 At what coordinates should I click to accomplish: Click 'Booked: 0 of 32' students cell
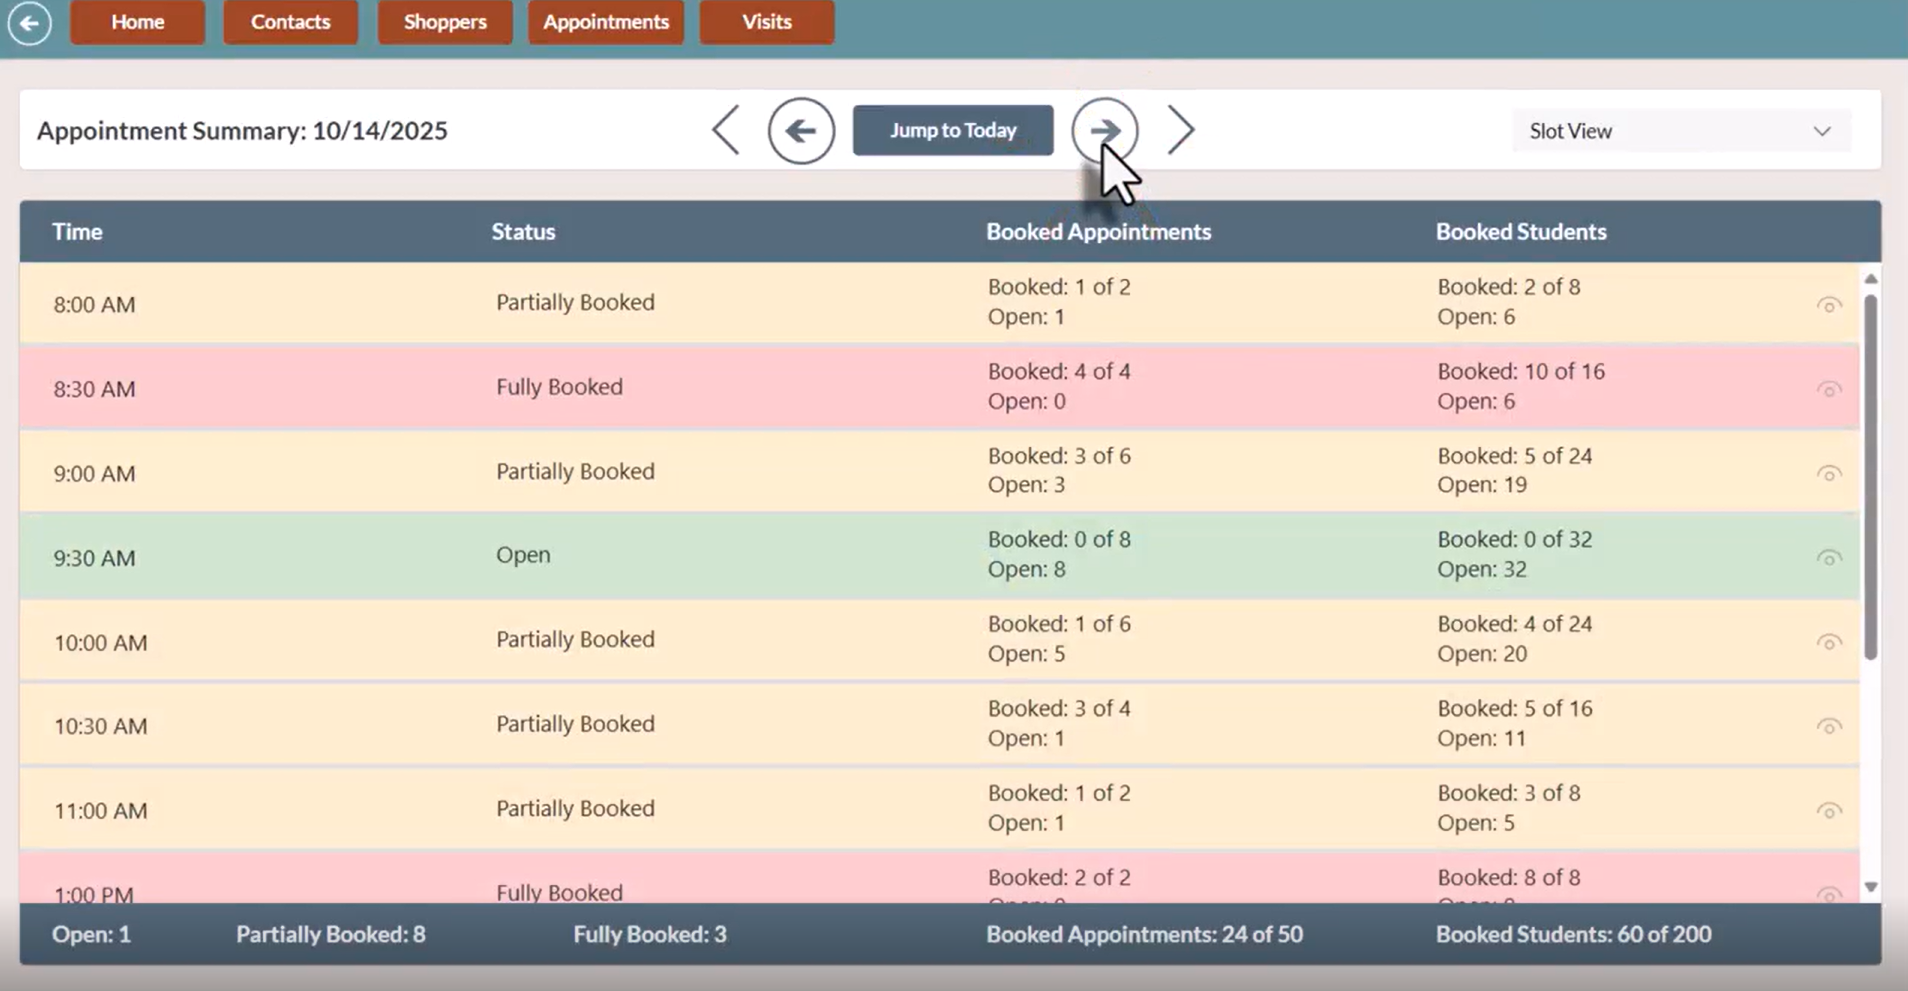coord(1515,539)
